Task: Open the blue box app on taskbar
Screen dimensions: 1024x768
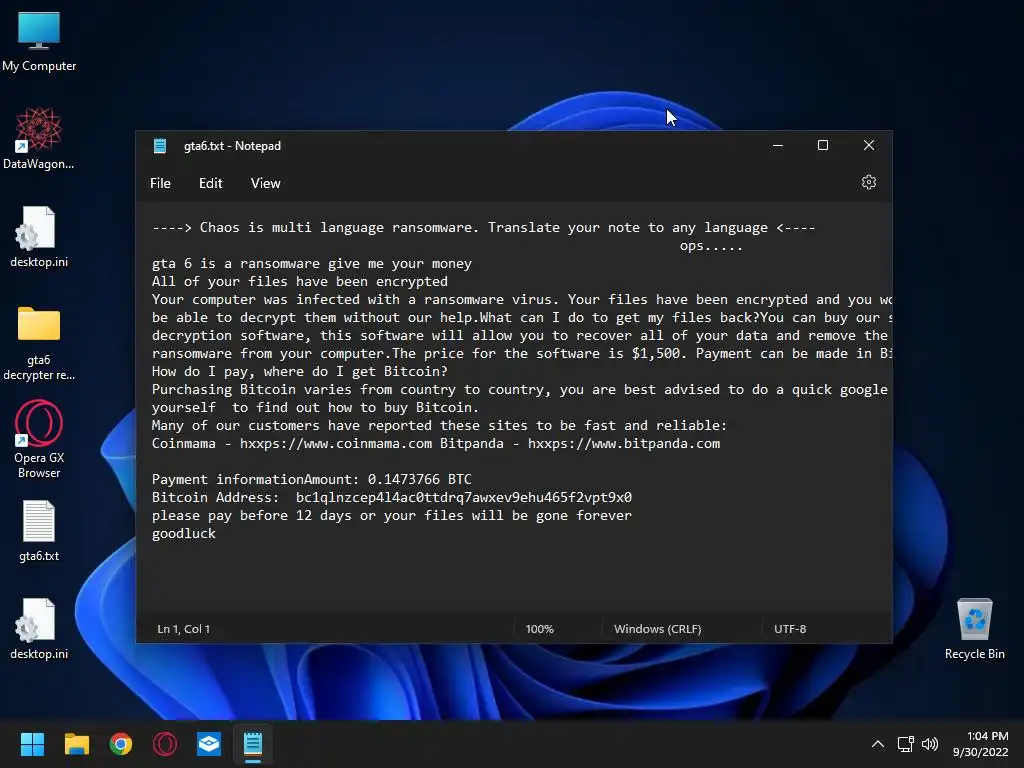Action: tap(209, 744)
